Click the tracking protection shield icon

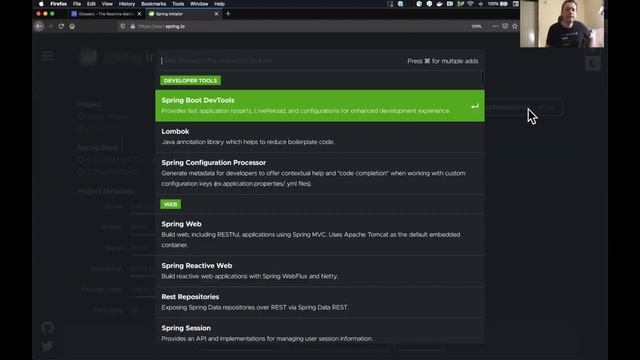coord(122,26)
